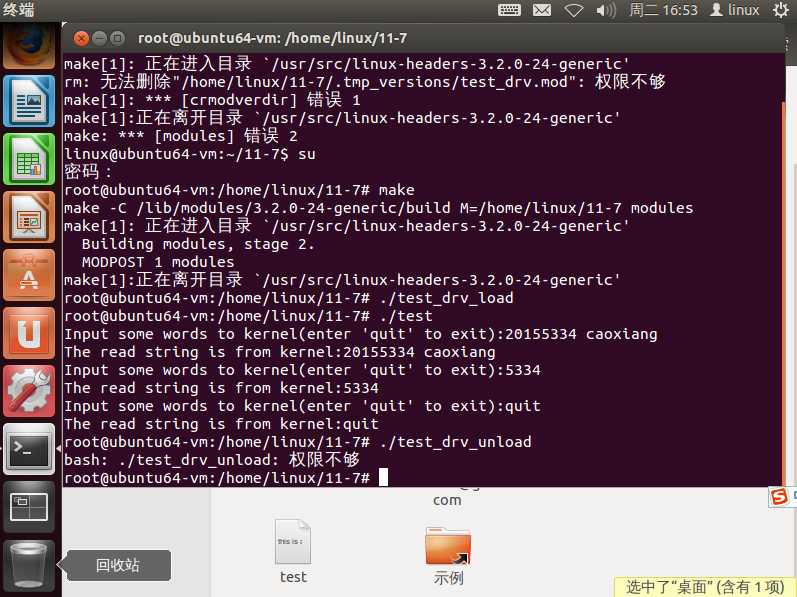Select the 示例 folder shortcut
Screen dimensions: 797x597
click(448, 555)
